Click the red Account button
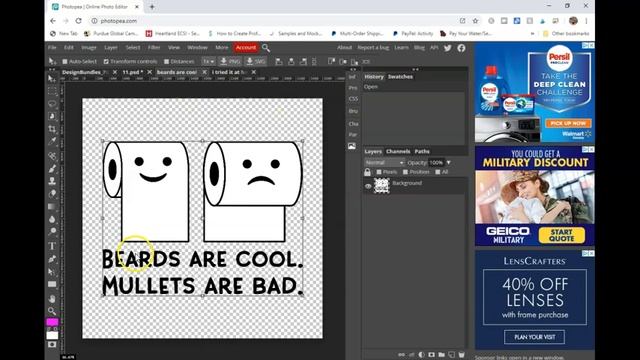Image resolution: width=640 pixels, height=360 pixels. point(246,48)
